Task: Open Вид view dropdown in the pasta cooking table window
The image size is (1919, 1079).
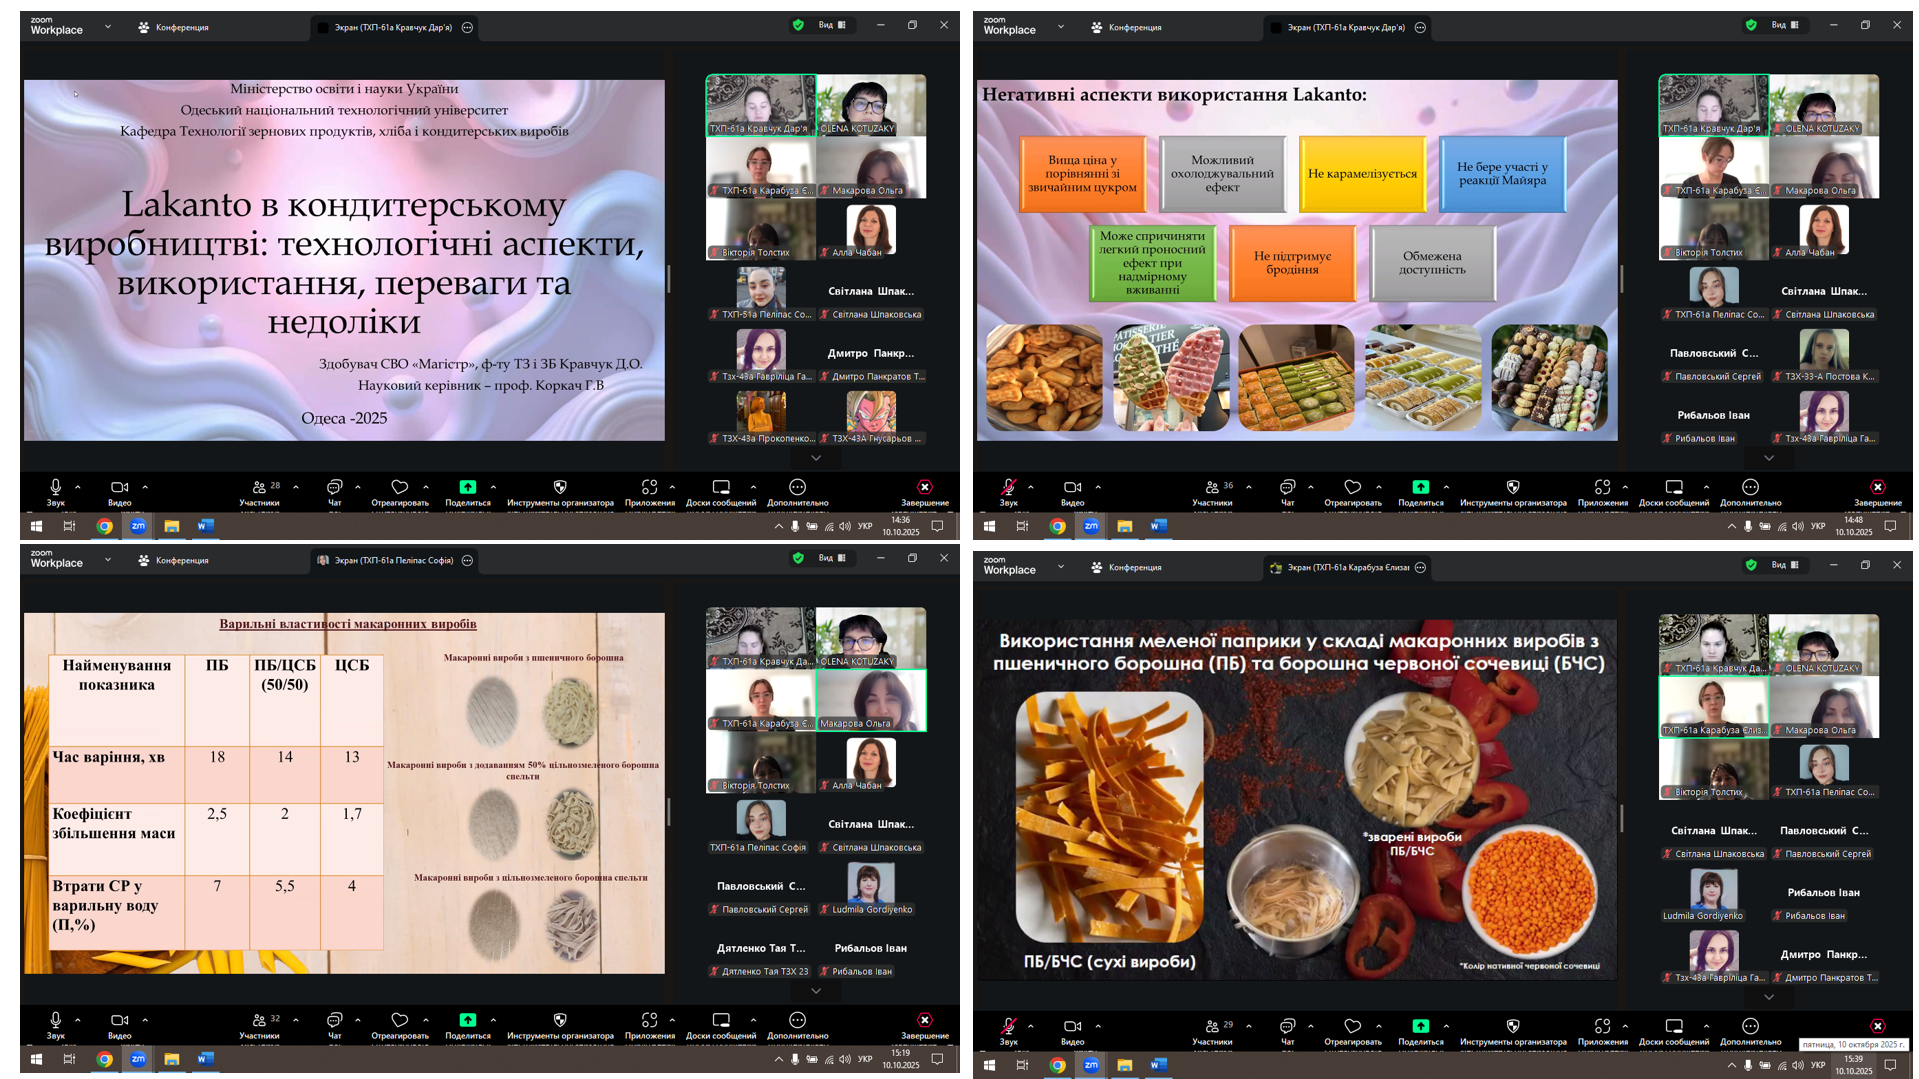Action: click(x=832, y=558)
